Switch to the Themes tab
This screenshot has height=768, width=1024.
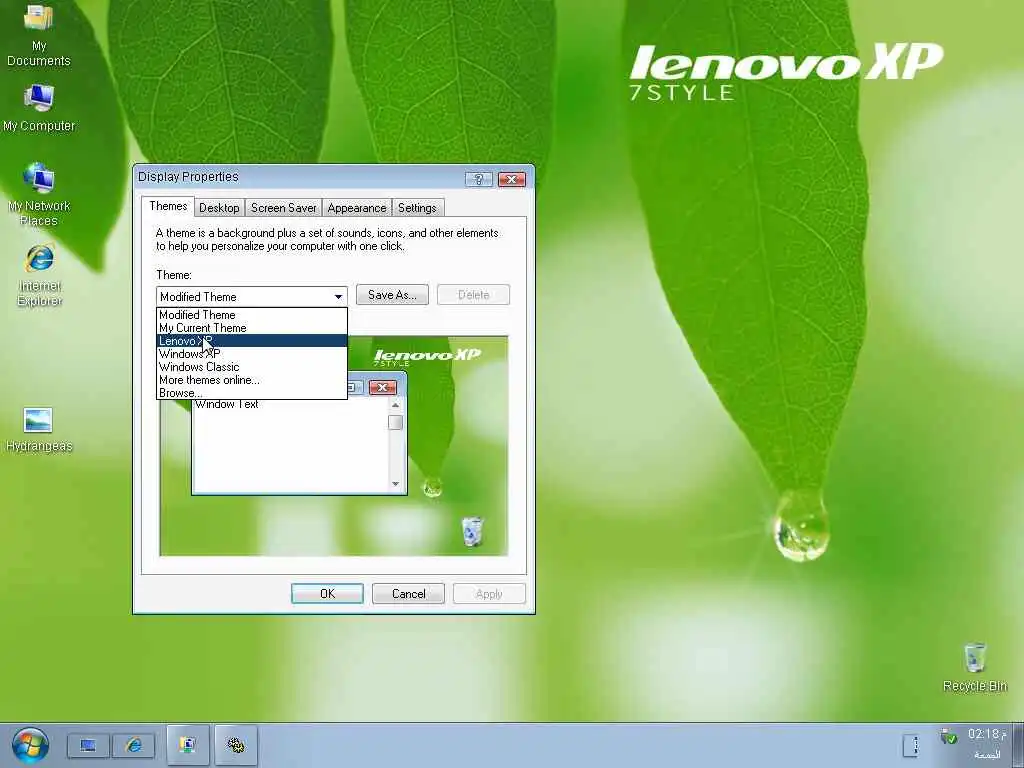[x=168, y=206]
